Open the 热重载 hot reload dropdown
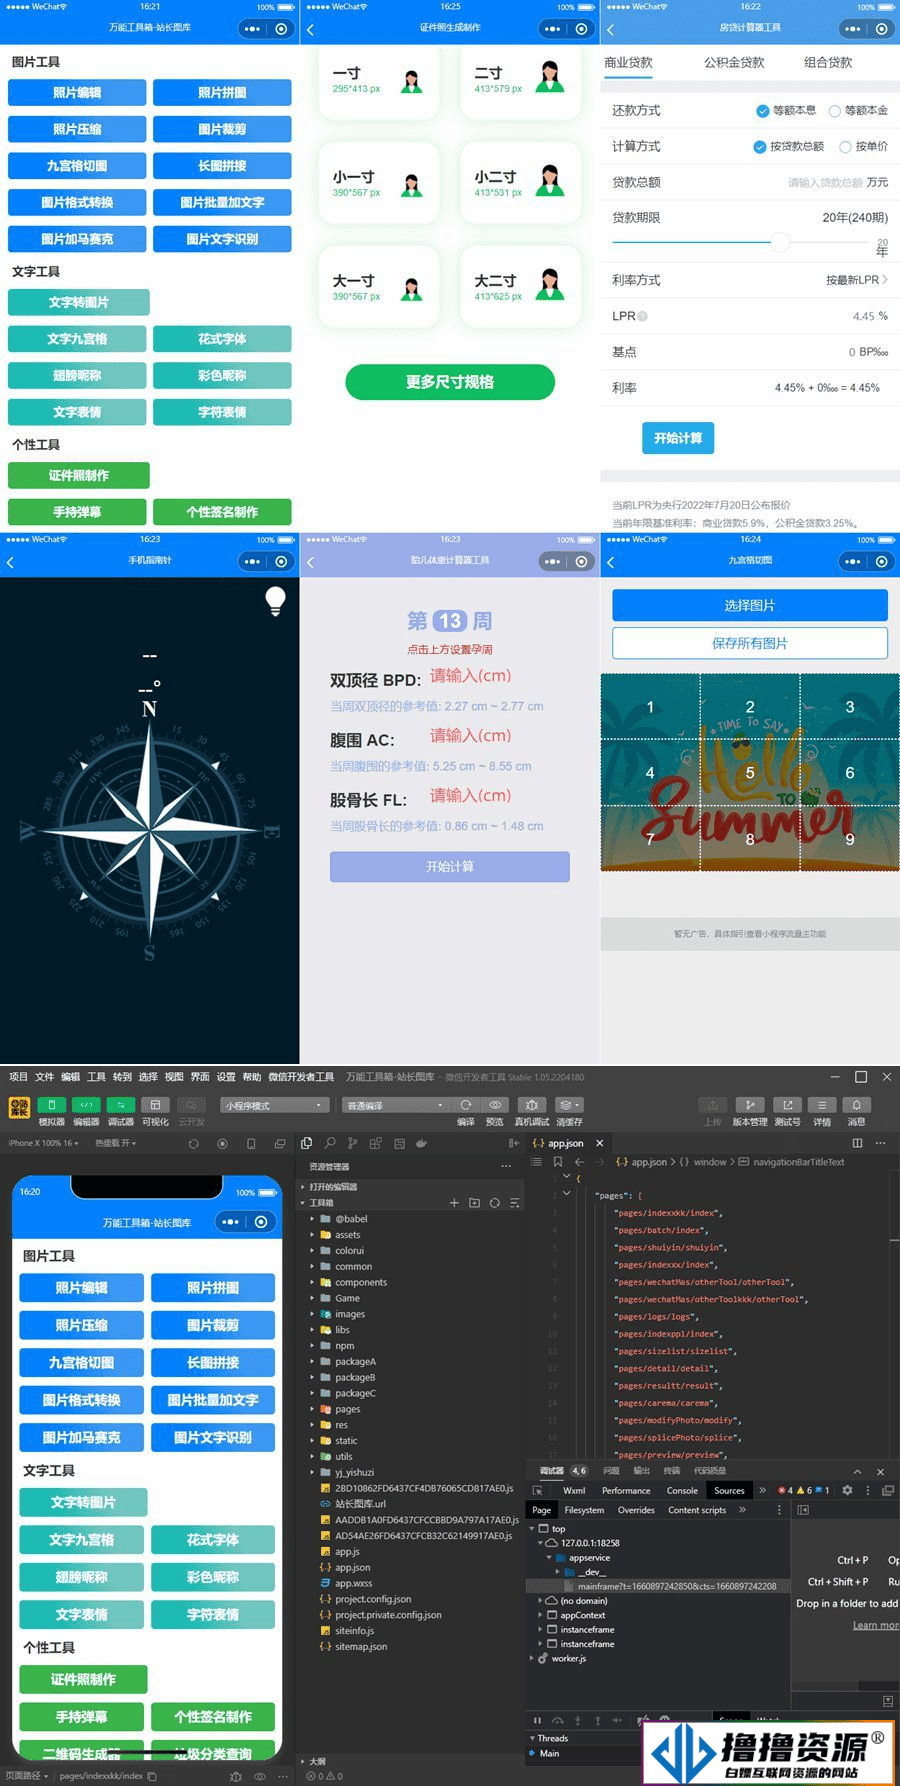 point(116,1143)
